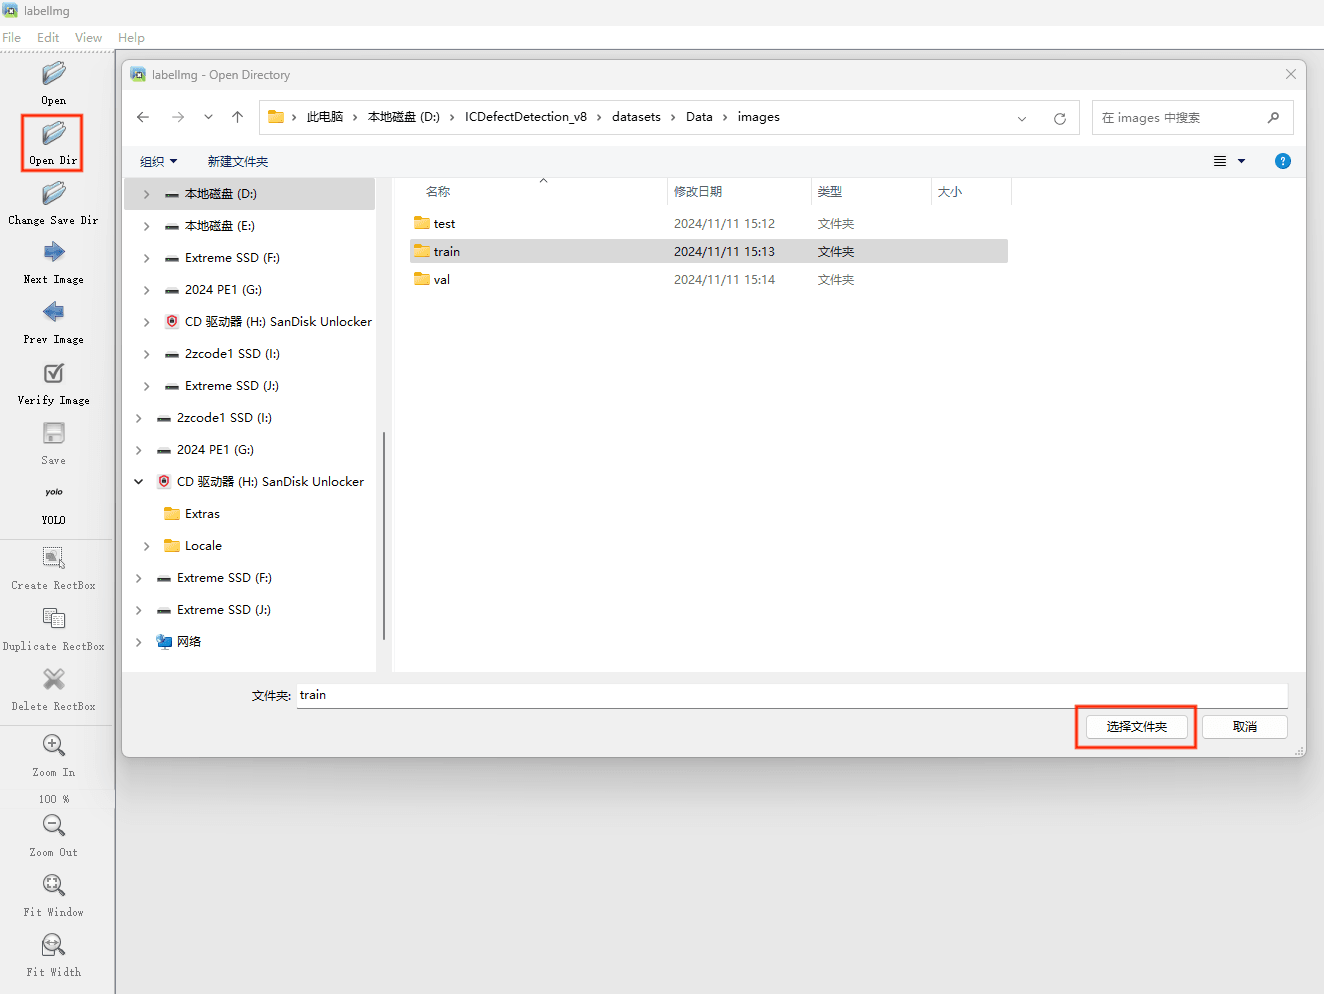Image resolution: width=1324 pixels, height=994 pixels.
Task: Open the address bar path history dropdown
Action: 1021,118
